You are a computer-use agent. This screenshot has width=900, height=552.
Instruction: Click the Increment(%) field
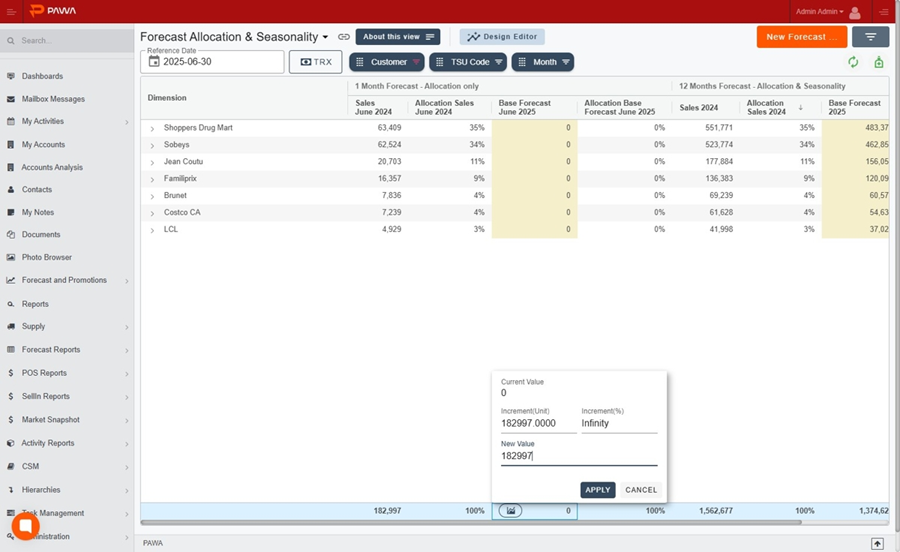coord(619,423)
